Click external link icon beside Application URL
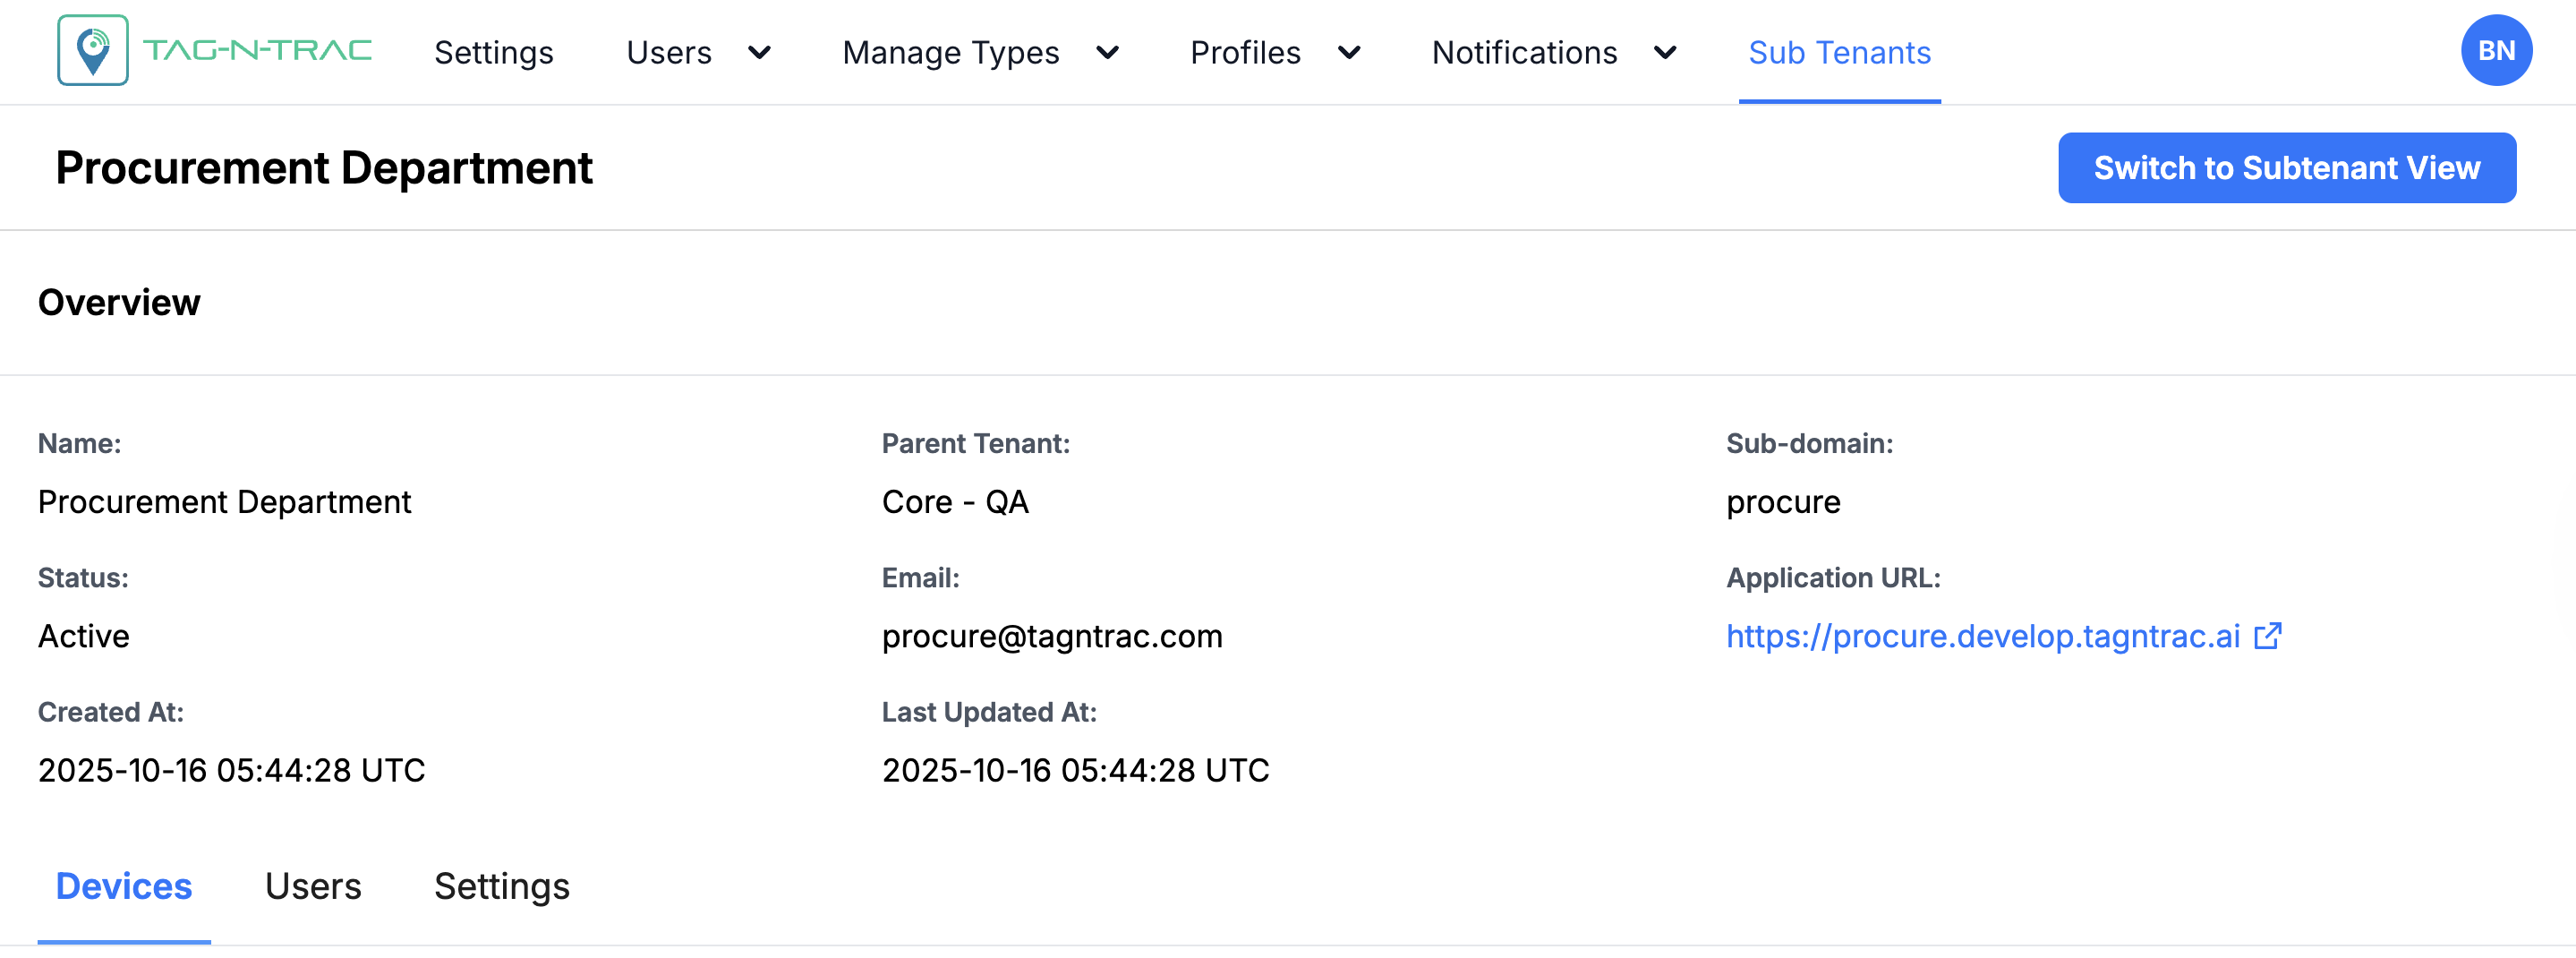The image size is (2576, 958). click(2267, 636)
